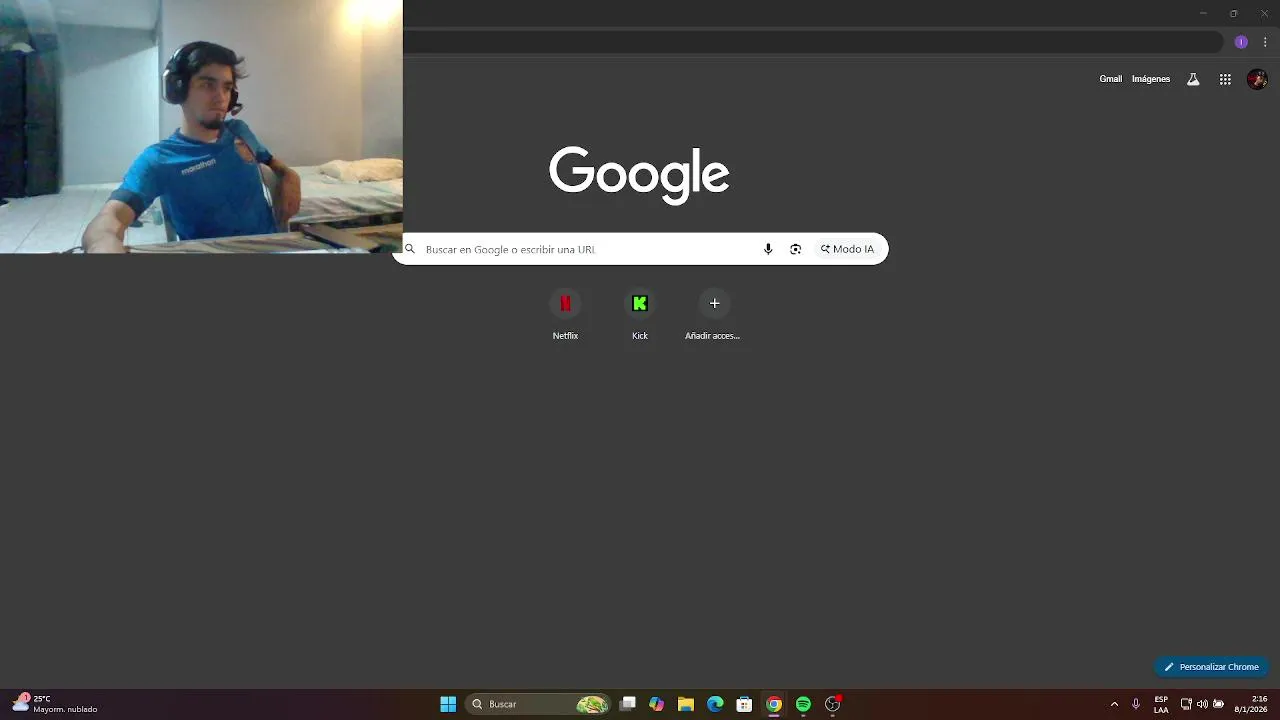Click the Chrome address bar
This screenshot has width=1280, height=720.
pyautogui.click(x=812, y=42)
